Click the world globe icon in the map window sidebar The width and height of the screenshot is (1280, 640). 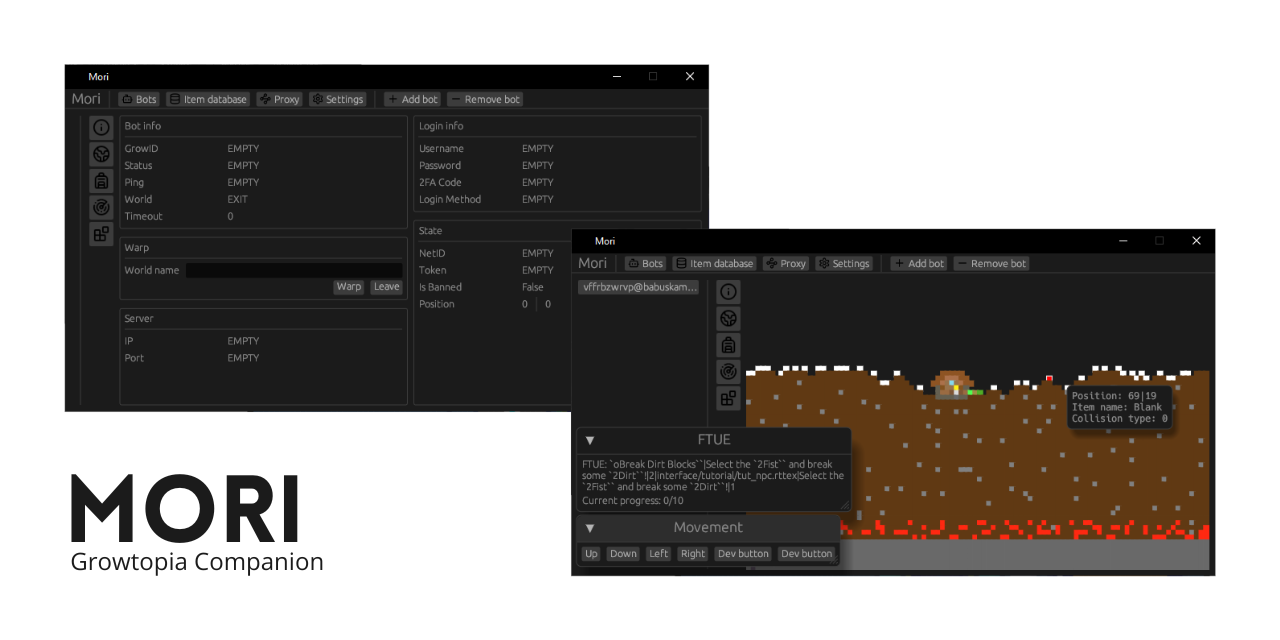(729, 318)
